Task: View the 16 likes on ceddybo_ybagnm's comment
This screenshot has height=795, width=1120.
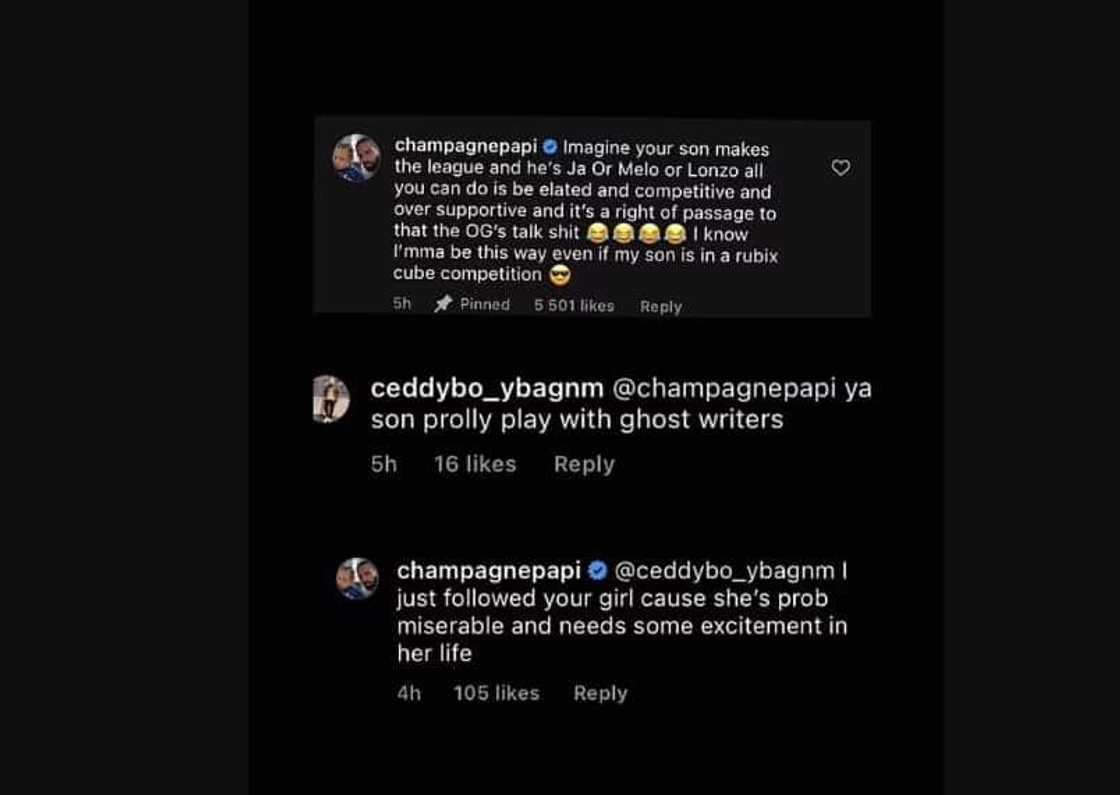Action: [475, 463]
